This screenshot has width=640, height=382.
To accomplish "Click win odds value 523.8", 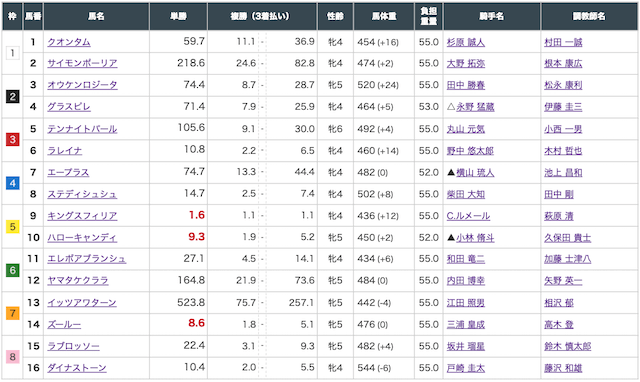I will (191, 302).
